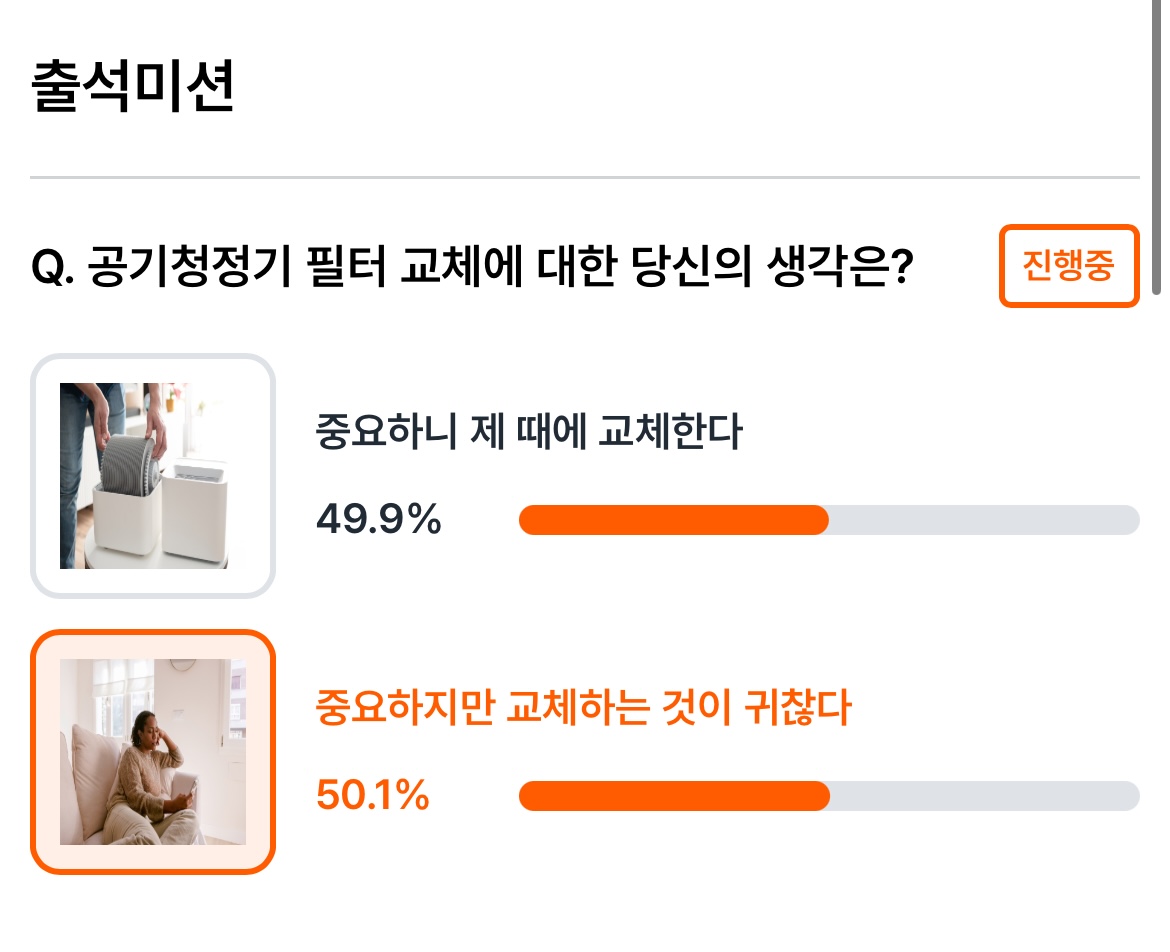The image size is (1170, 952).
Task: Select the woman on sofa thumbnail
Action: tap(153, 752)
